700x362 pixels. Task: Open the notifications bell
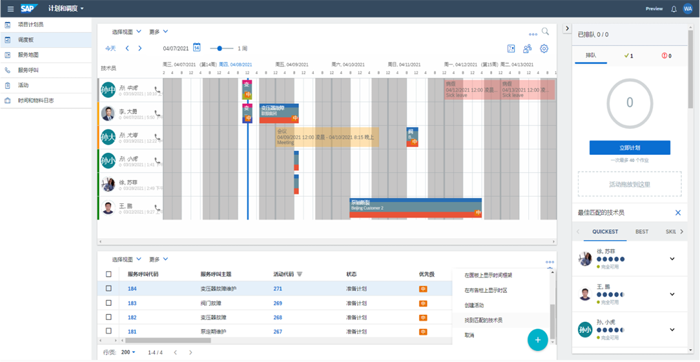point(674,9)
